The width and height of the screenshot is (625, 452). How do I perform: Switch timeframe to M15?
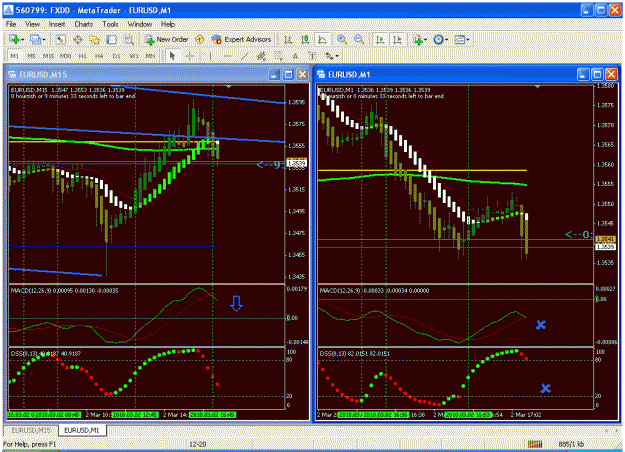click(x=48, y=56)
